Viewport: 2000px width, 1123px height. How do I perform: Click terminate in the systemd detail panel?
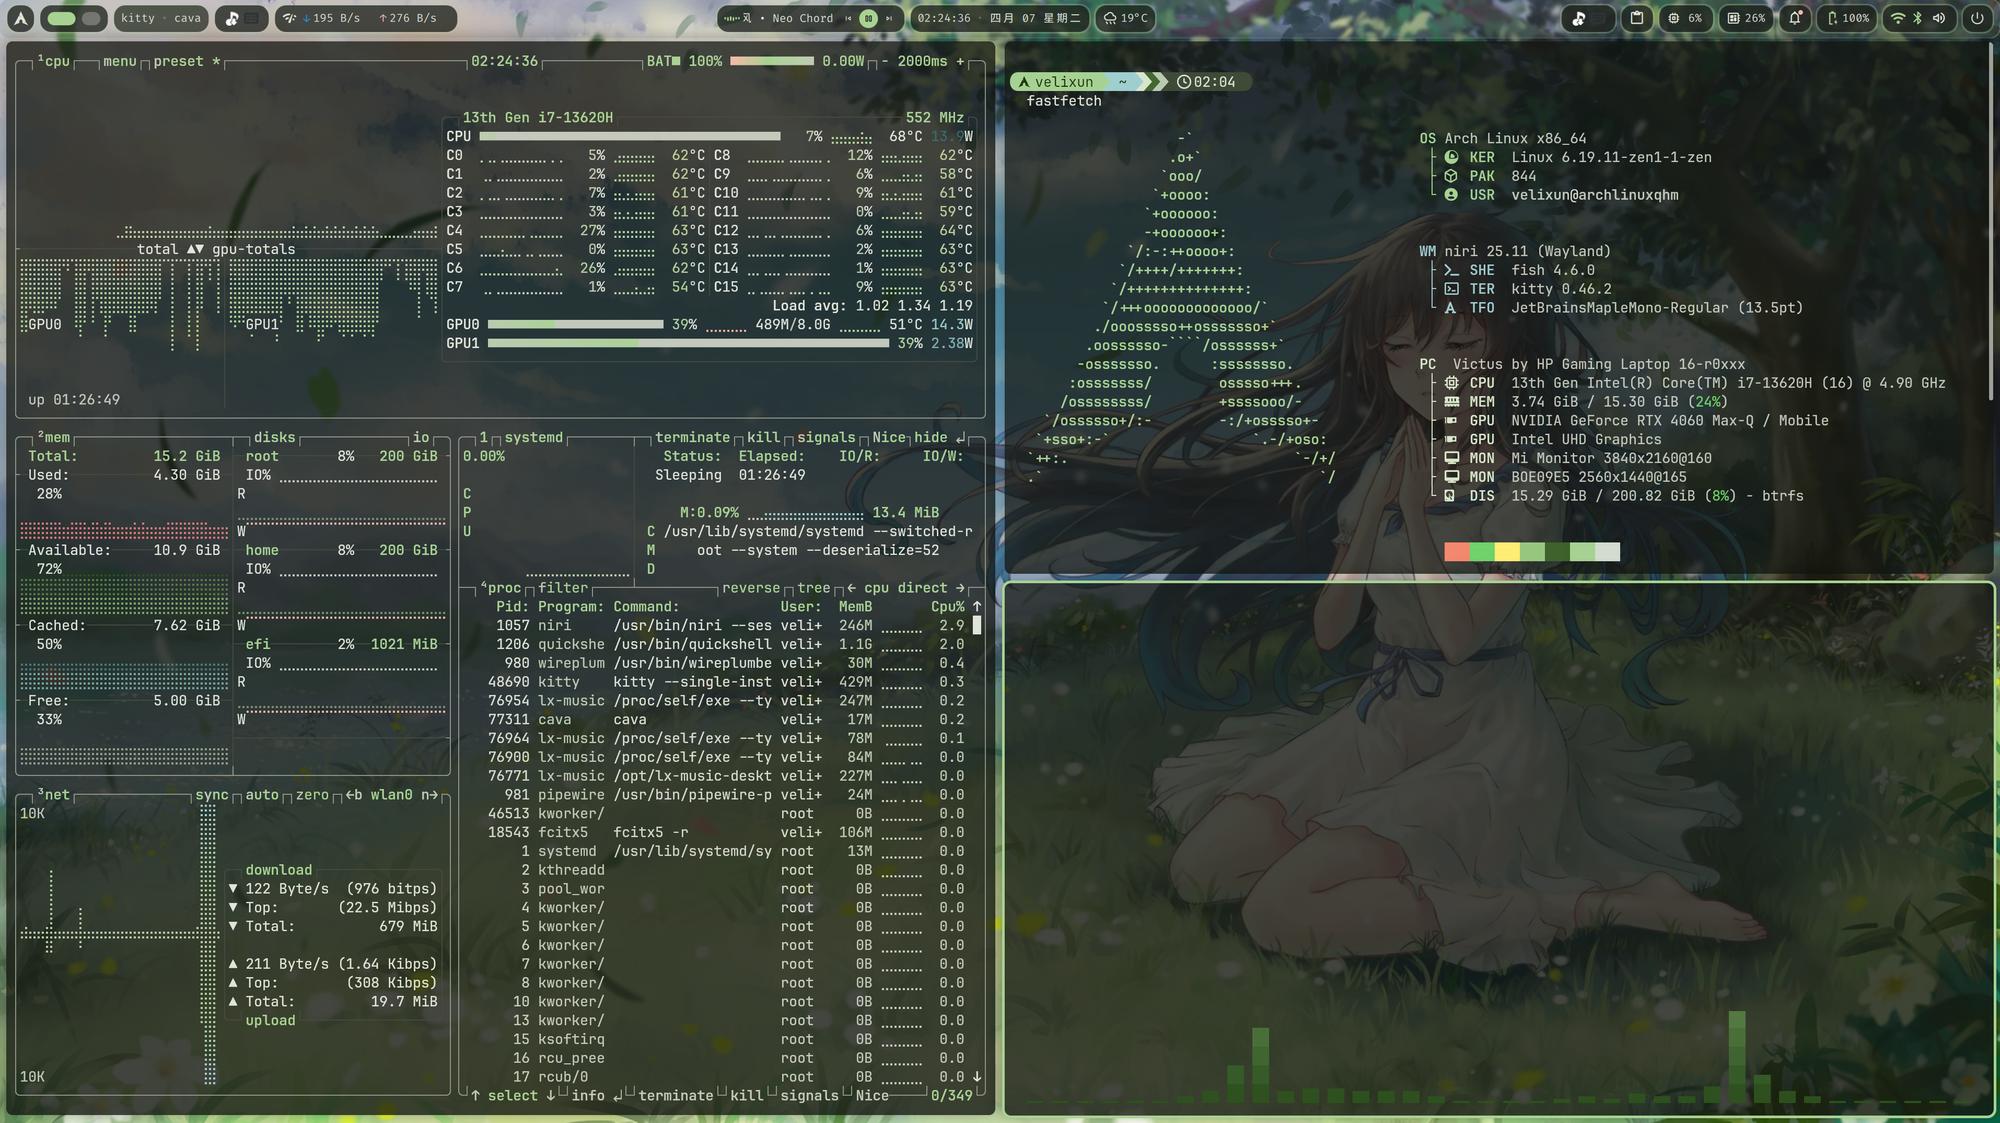pyautogui.click(x=692, y=437)
